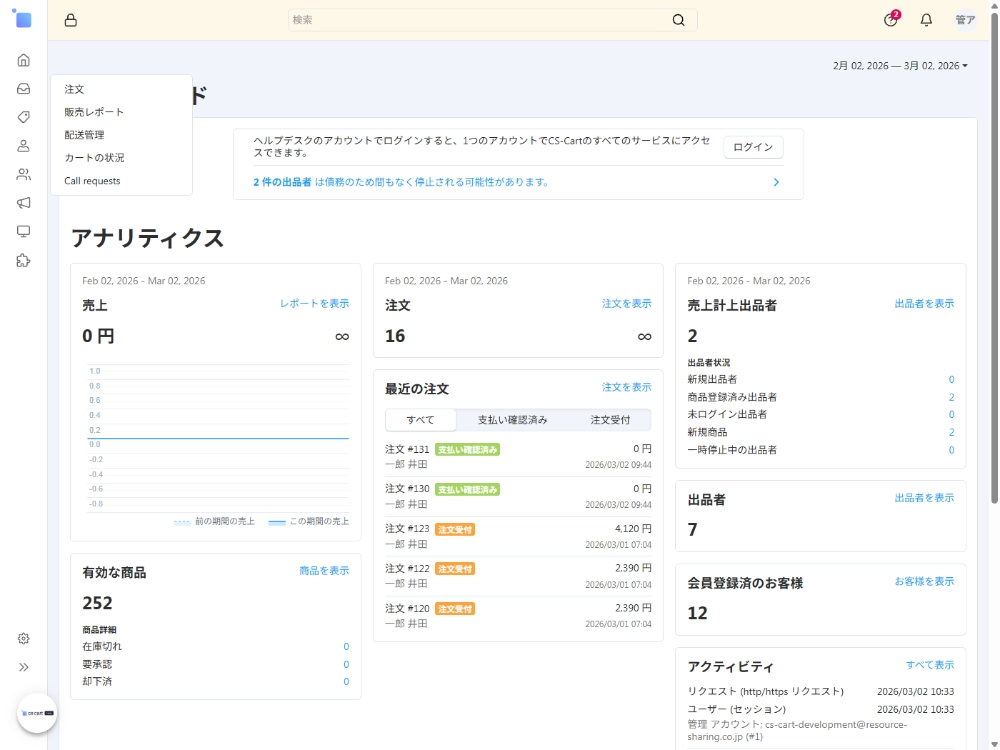This screenshot has width=1000, height=750.
Task: Open the date range dropdown
Action: click(x=900, y=66)
